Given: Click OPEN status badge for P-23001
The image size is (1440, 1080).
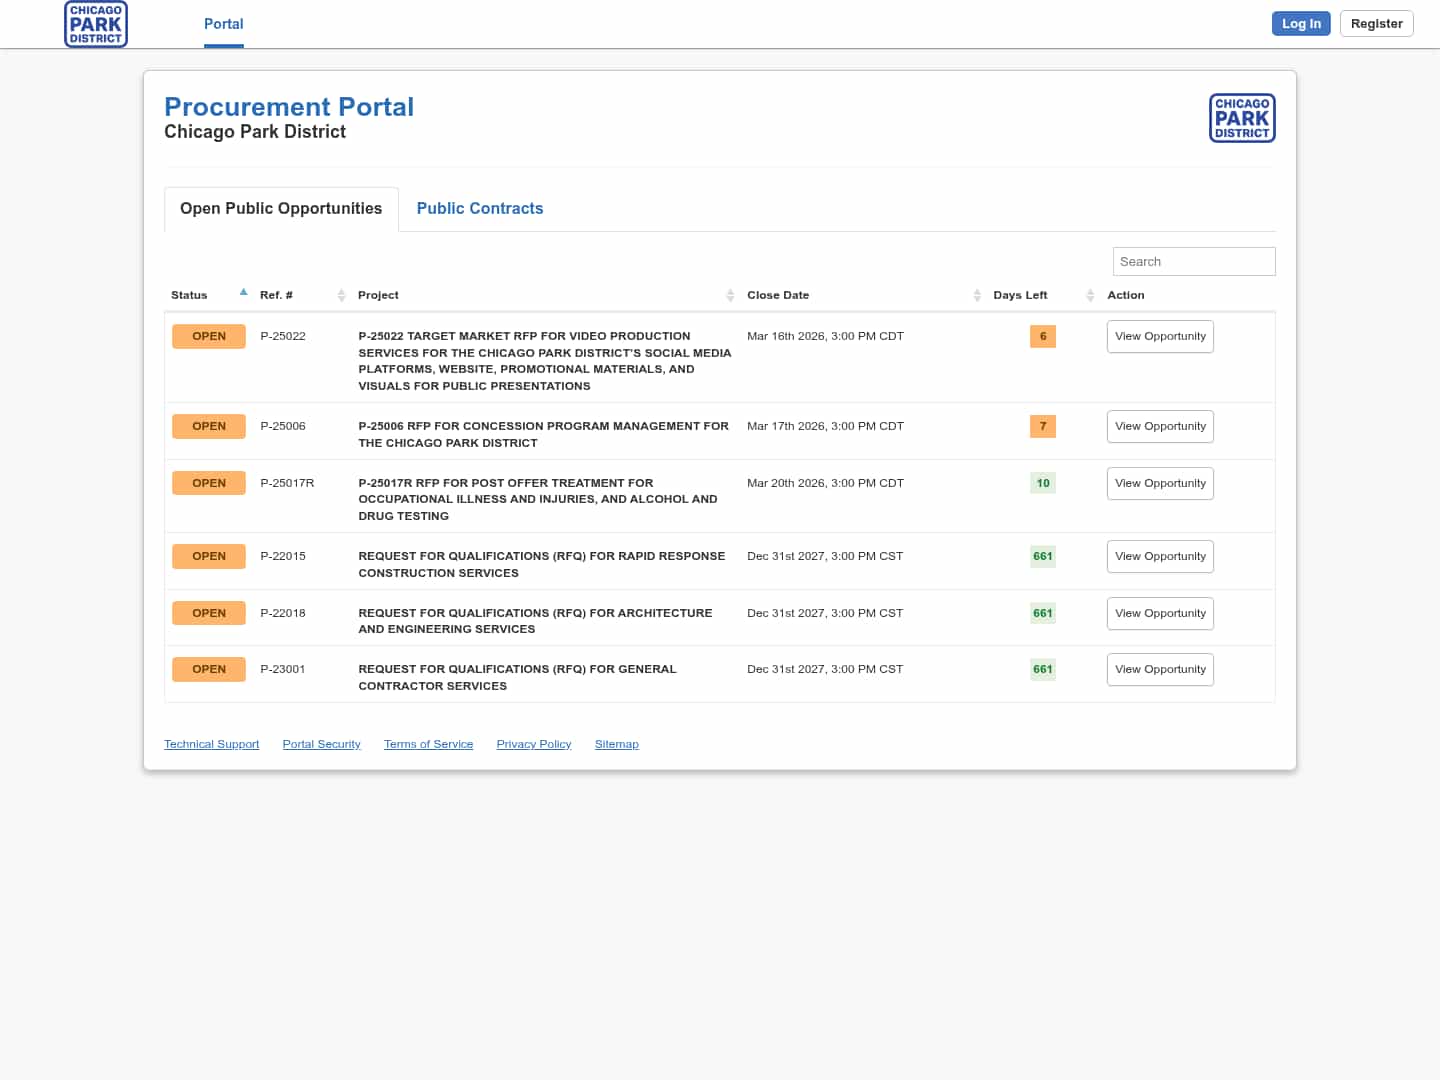Looking at the screenshot, I should pyautogui.click(x=209, y=670).
